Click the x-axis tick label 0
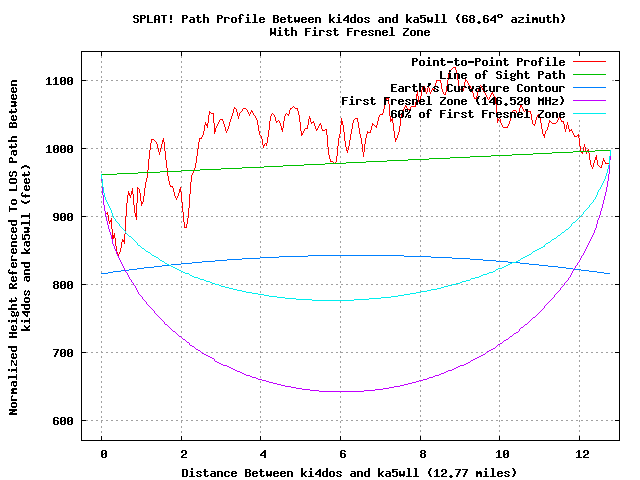The width and height of the screenshot is (640, 480). coord(104,454)
